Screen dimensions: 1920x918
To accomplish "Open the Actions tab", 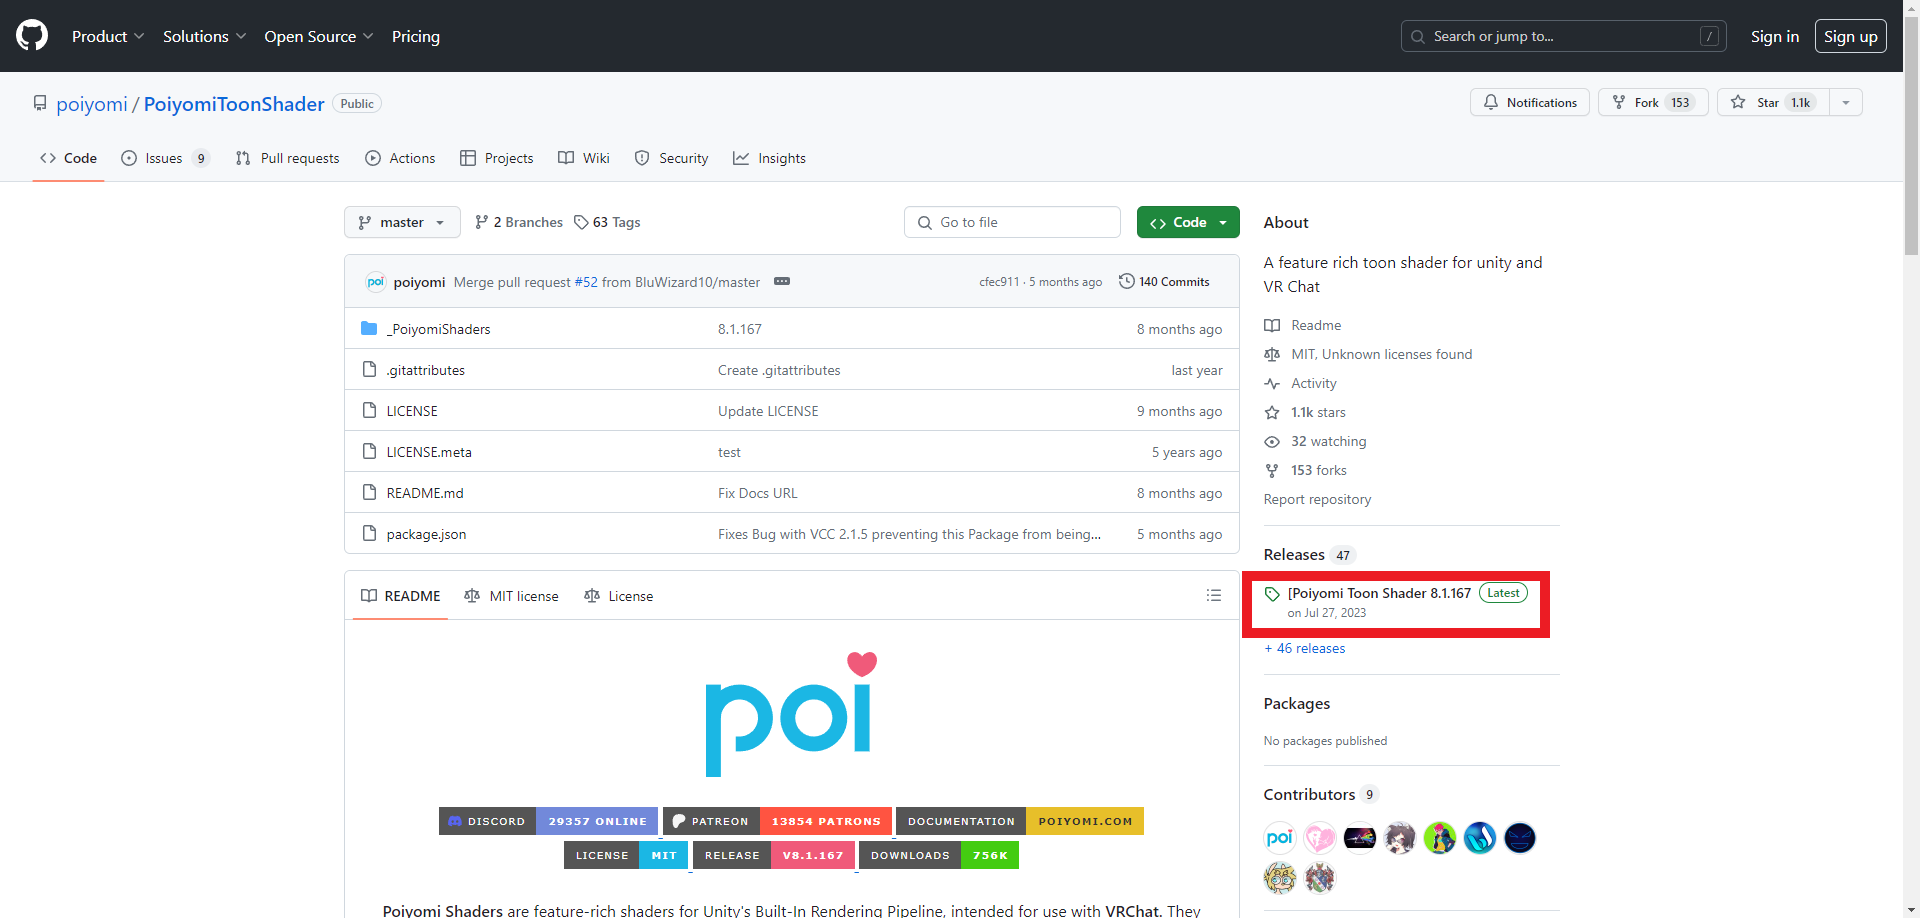I will [x=400, y=158].
